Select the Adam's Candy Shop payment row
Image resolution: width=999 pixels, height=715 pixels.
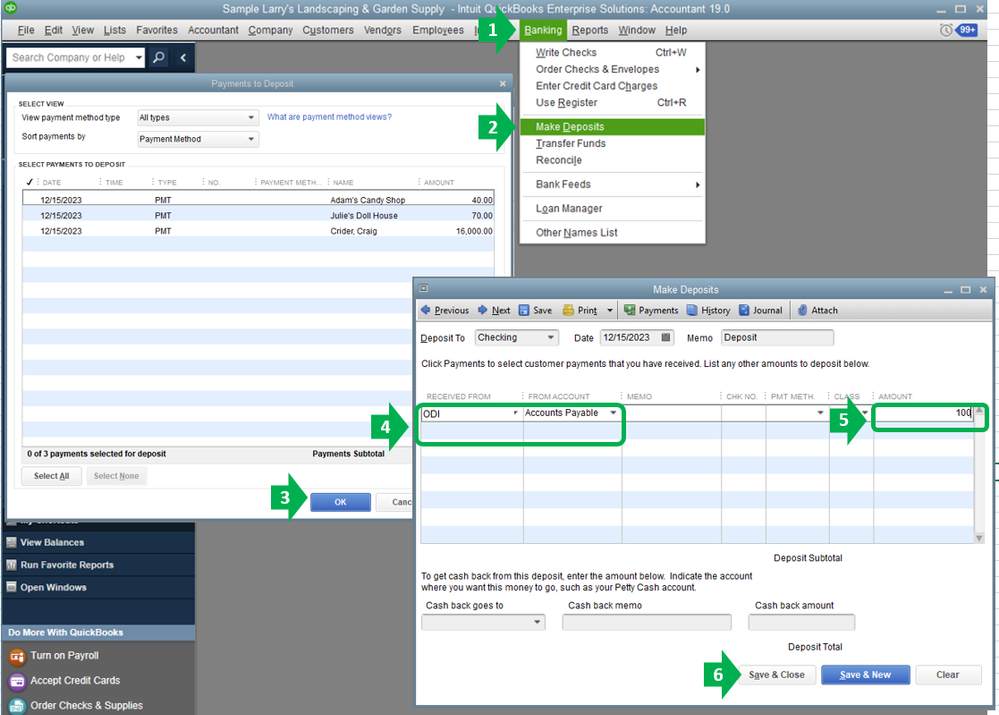pyautogui.click(x=258, y=199)
